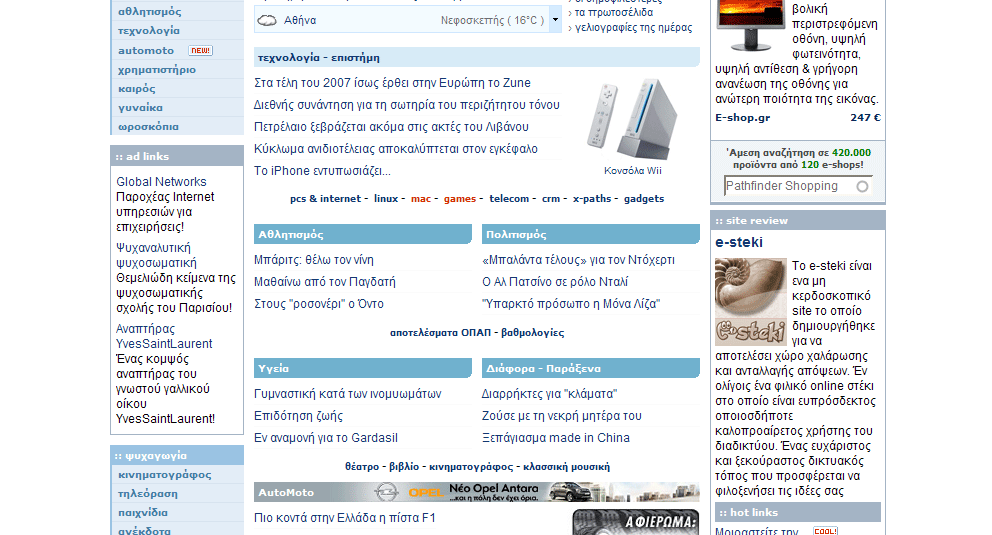The image size is (992, 535).
Task: Click the Wii console image
Action: click(x=633, y=119)
